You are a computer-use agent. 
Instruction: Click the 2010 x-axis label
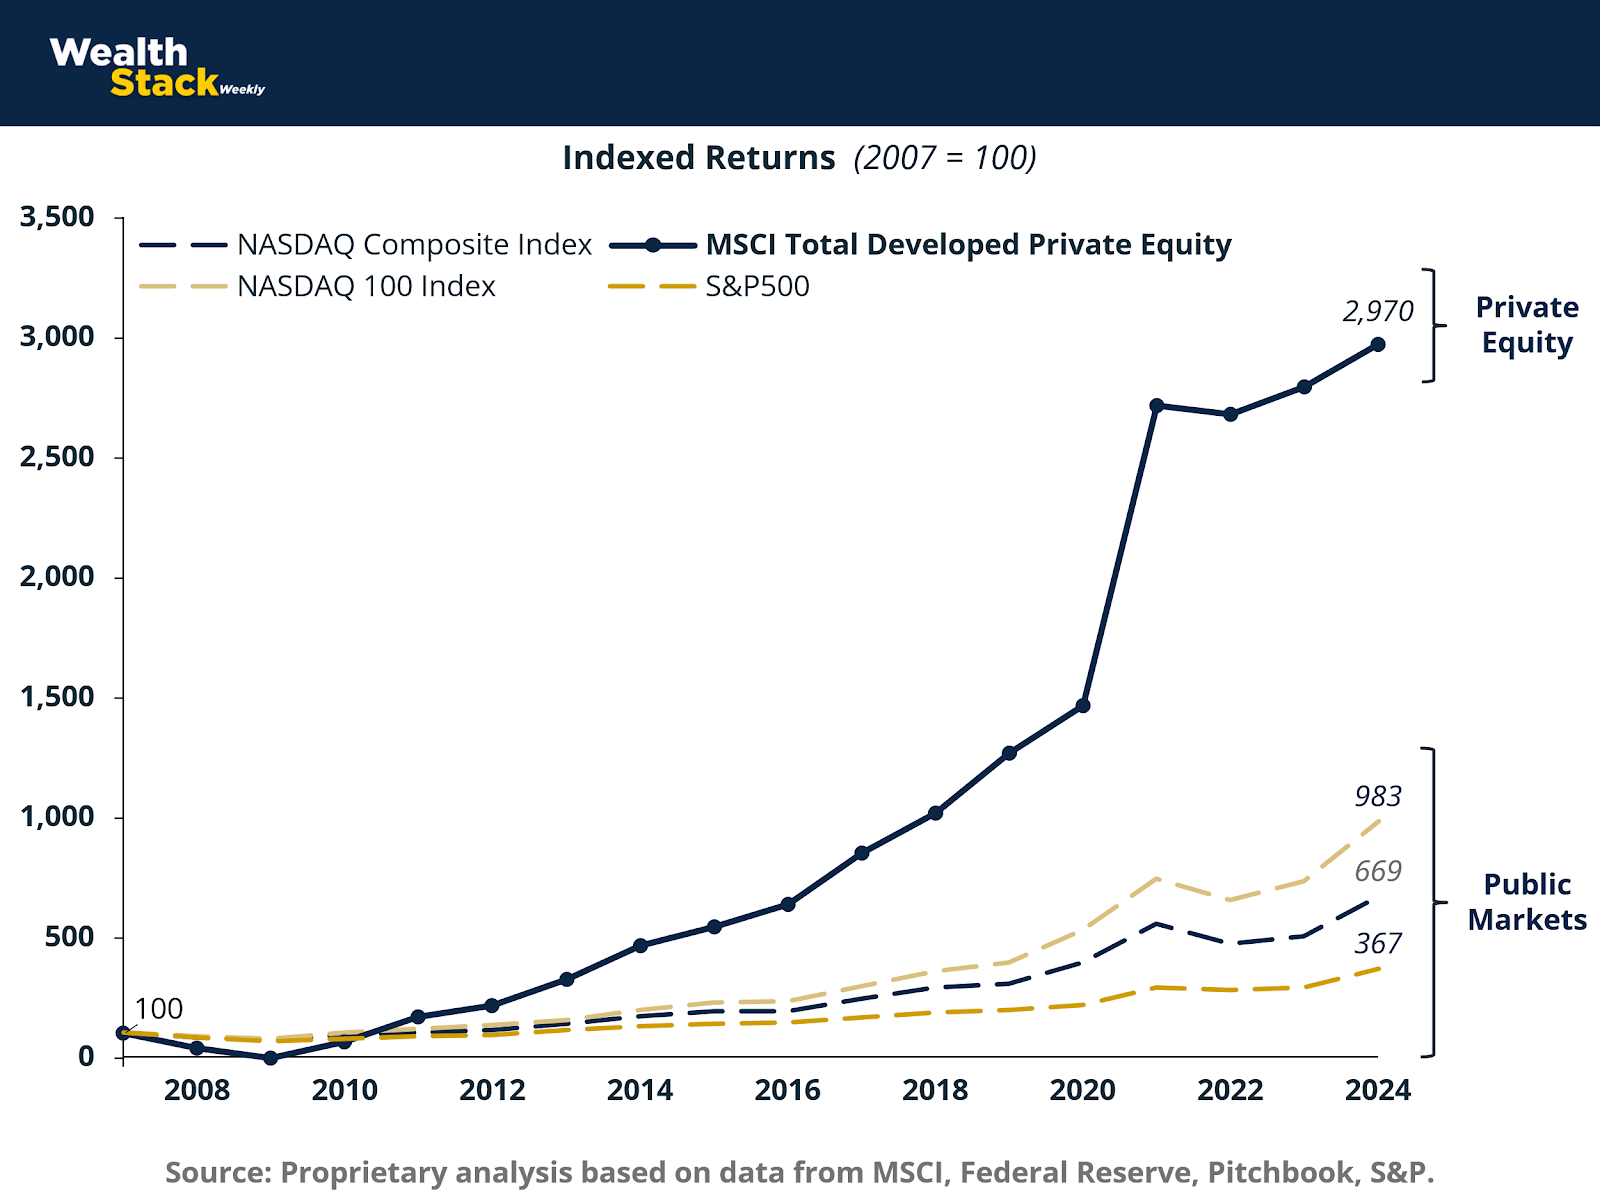345,1090
